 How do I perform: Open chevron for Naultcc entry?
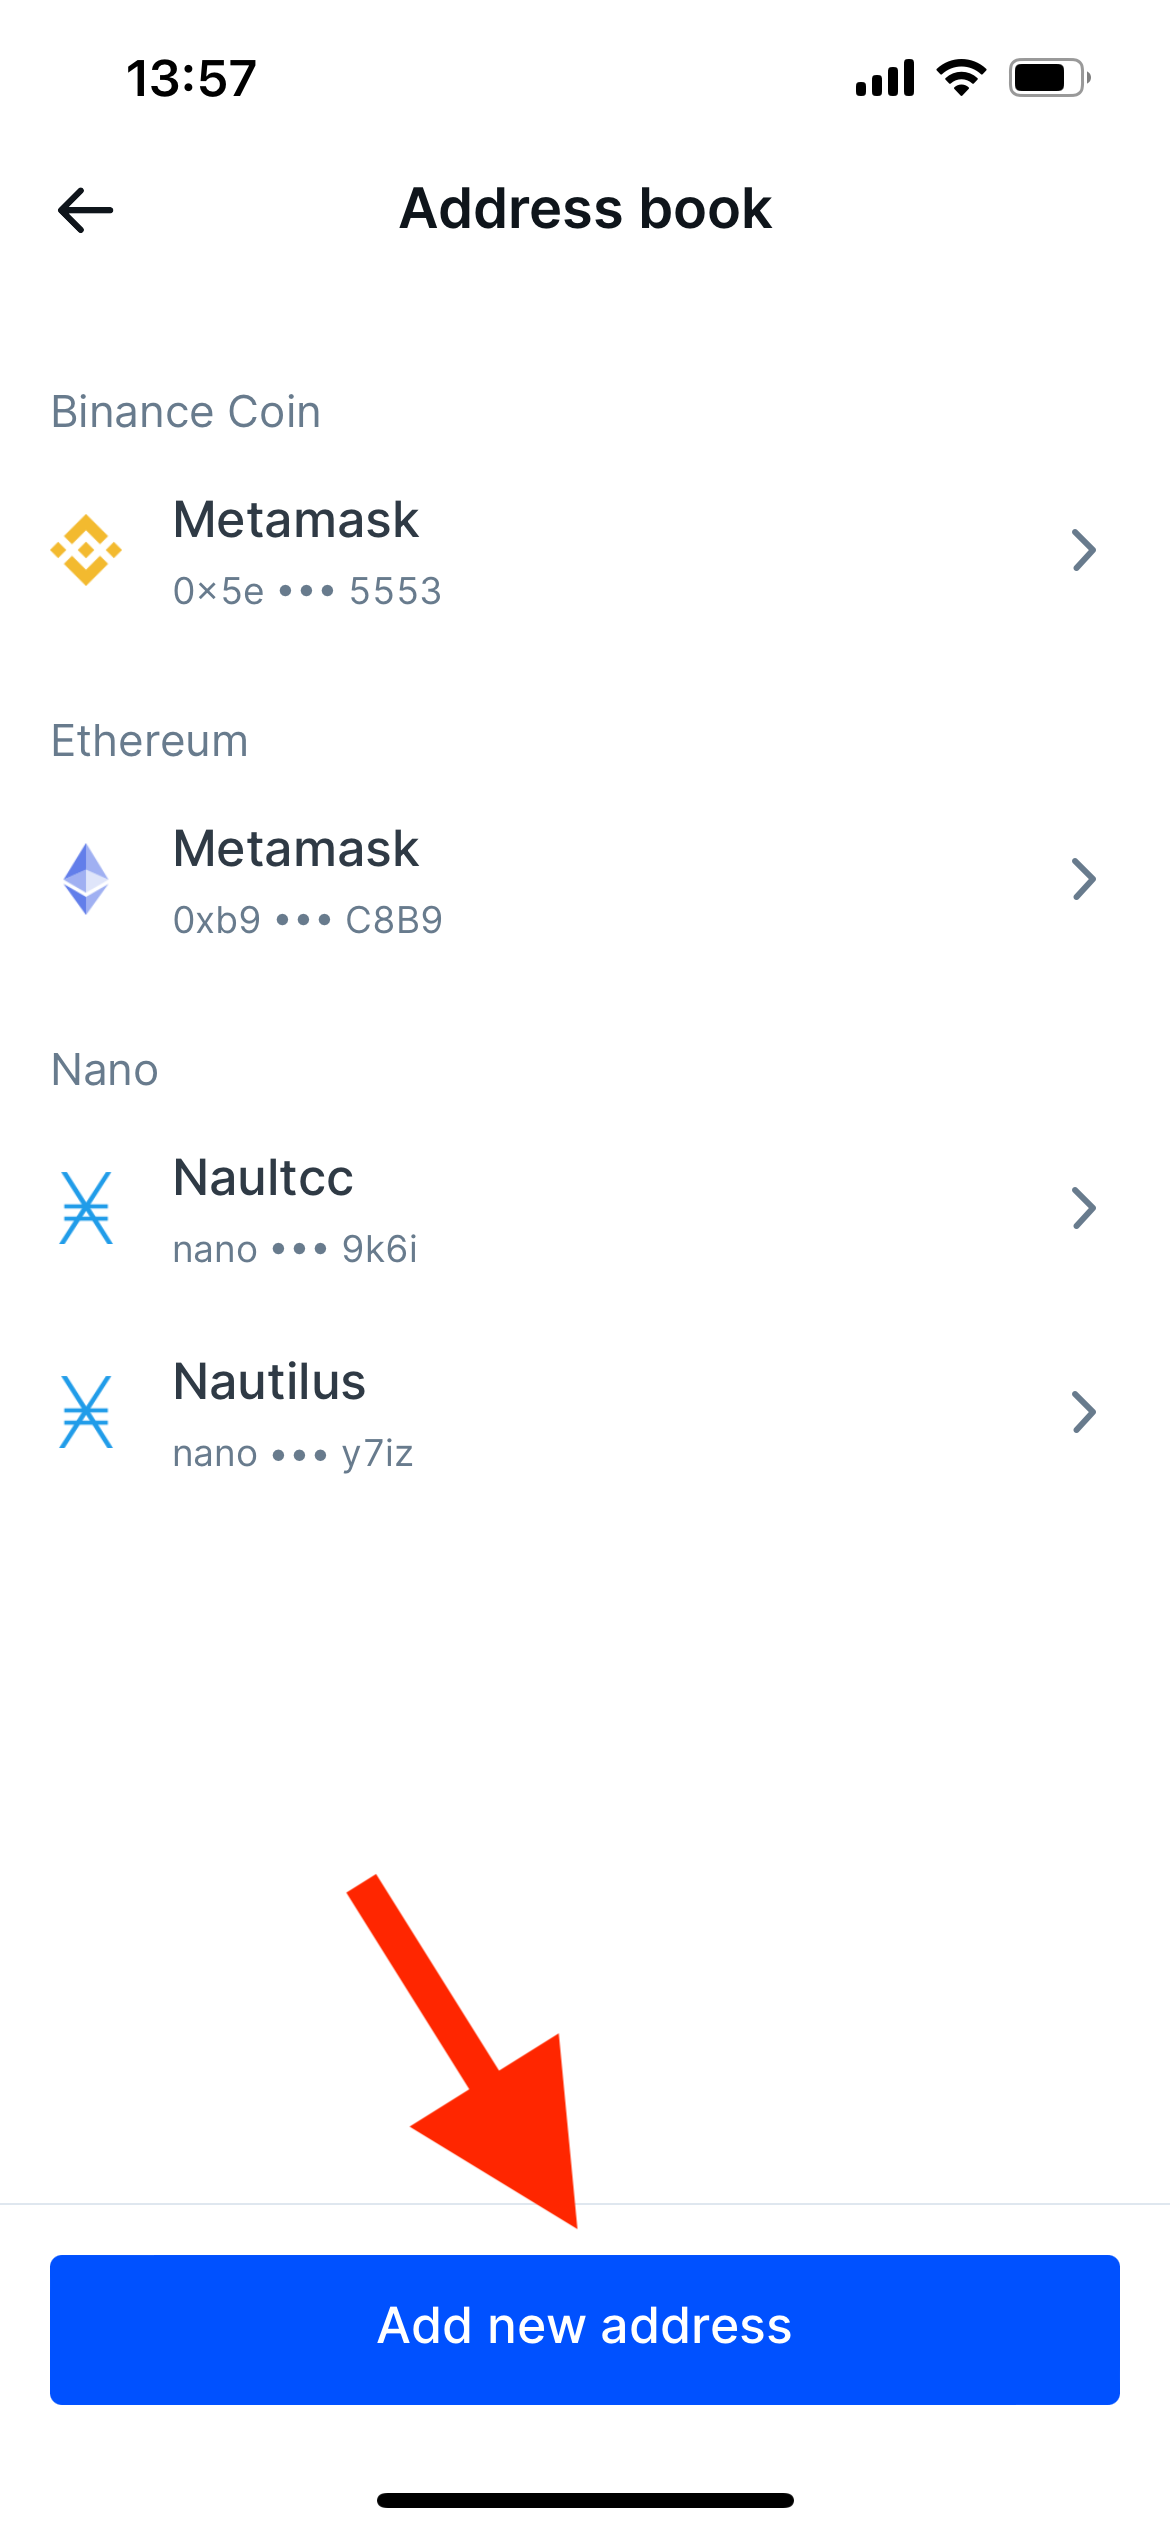tap(1084, 1208)
